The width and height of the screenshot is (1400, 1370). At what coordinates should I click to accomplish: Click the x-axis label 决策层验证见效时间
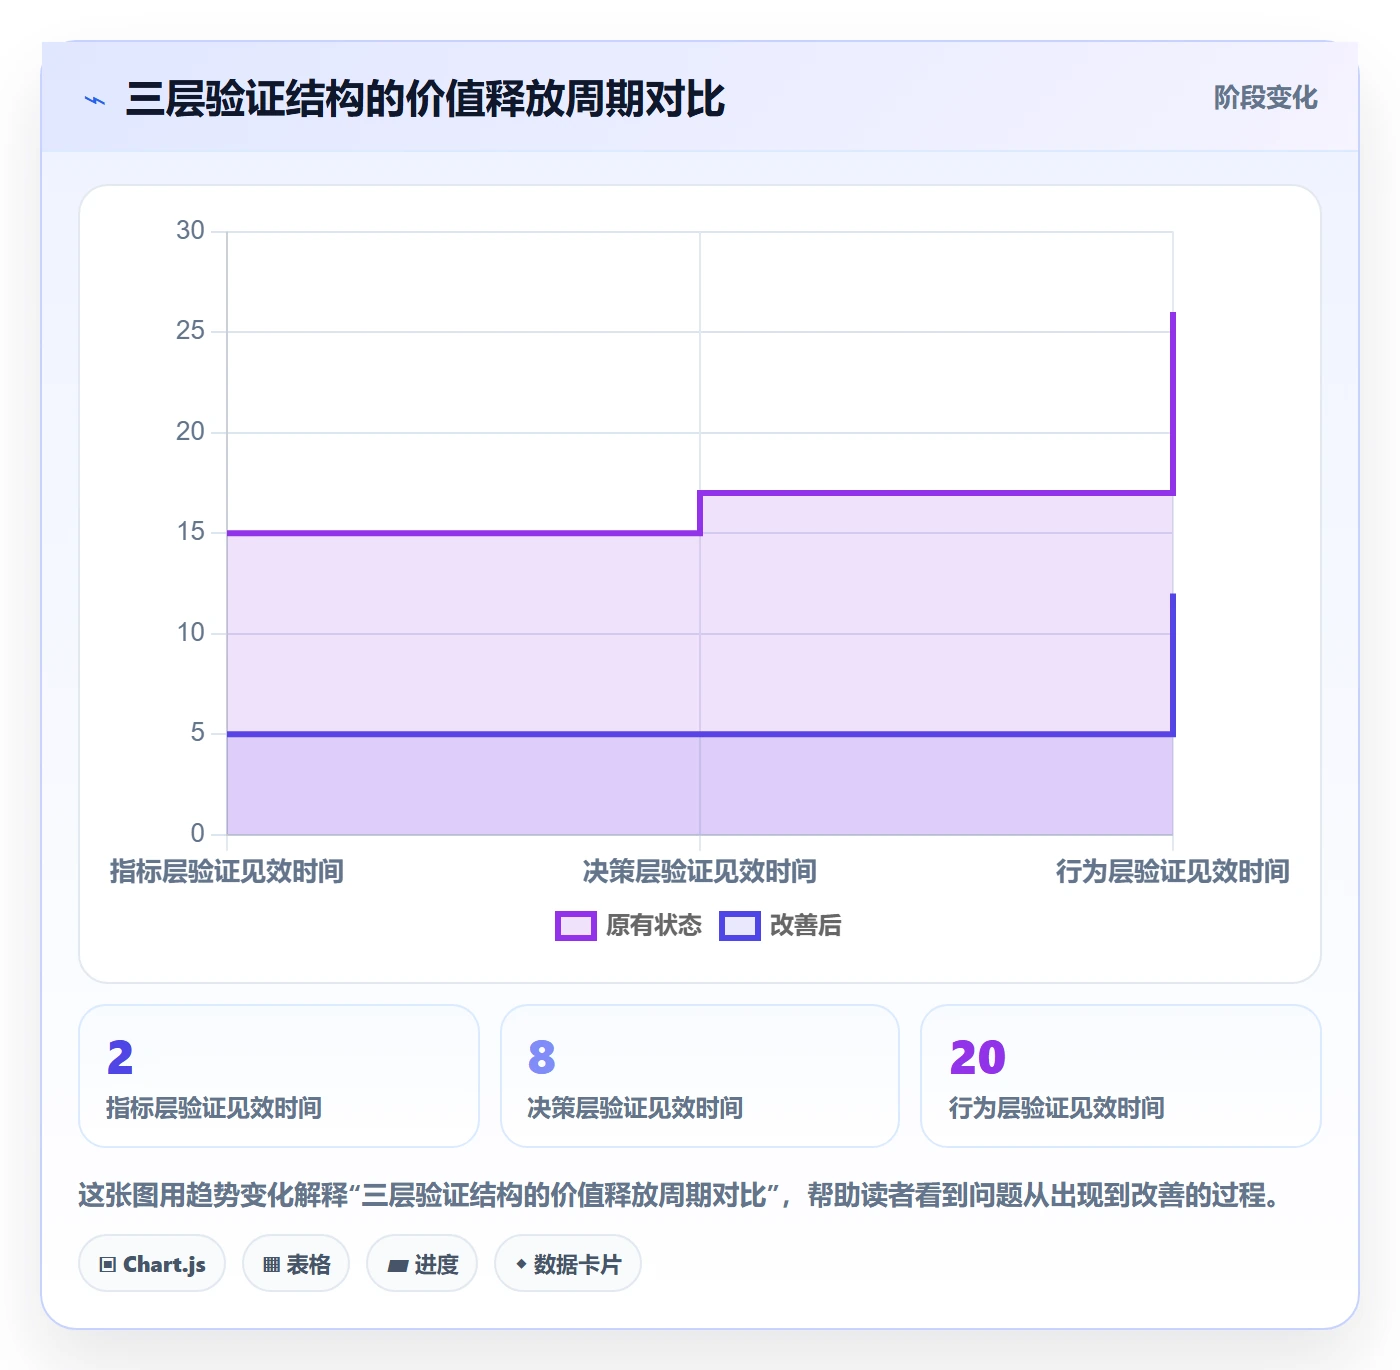[x=700, y=872]
